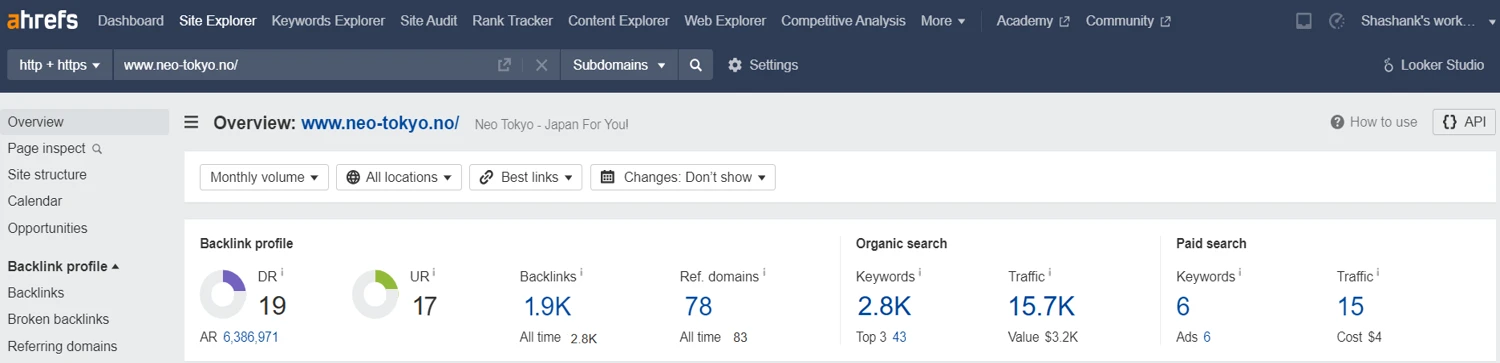Open the Looker Studio icon link
The height and width of the screenshot is (363, 1500).
point(1388,65)
